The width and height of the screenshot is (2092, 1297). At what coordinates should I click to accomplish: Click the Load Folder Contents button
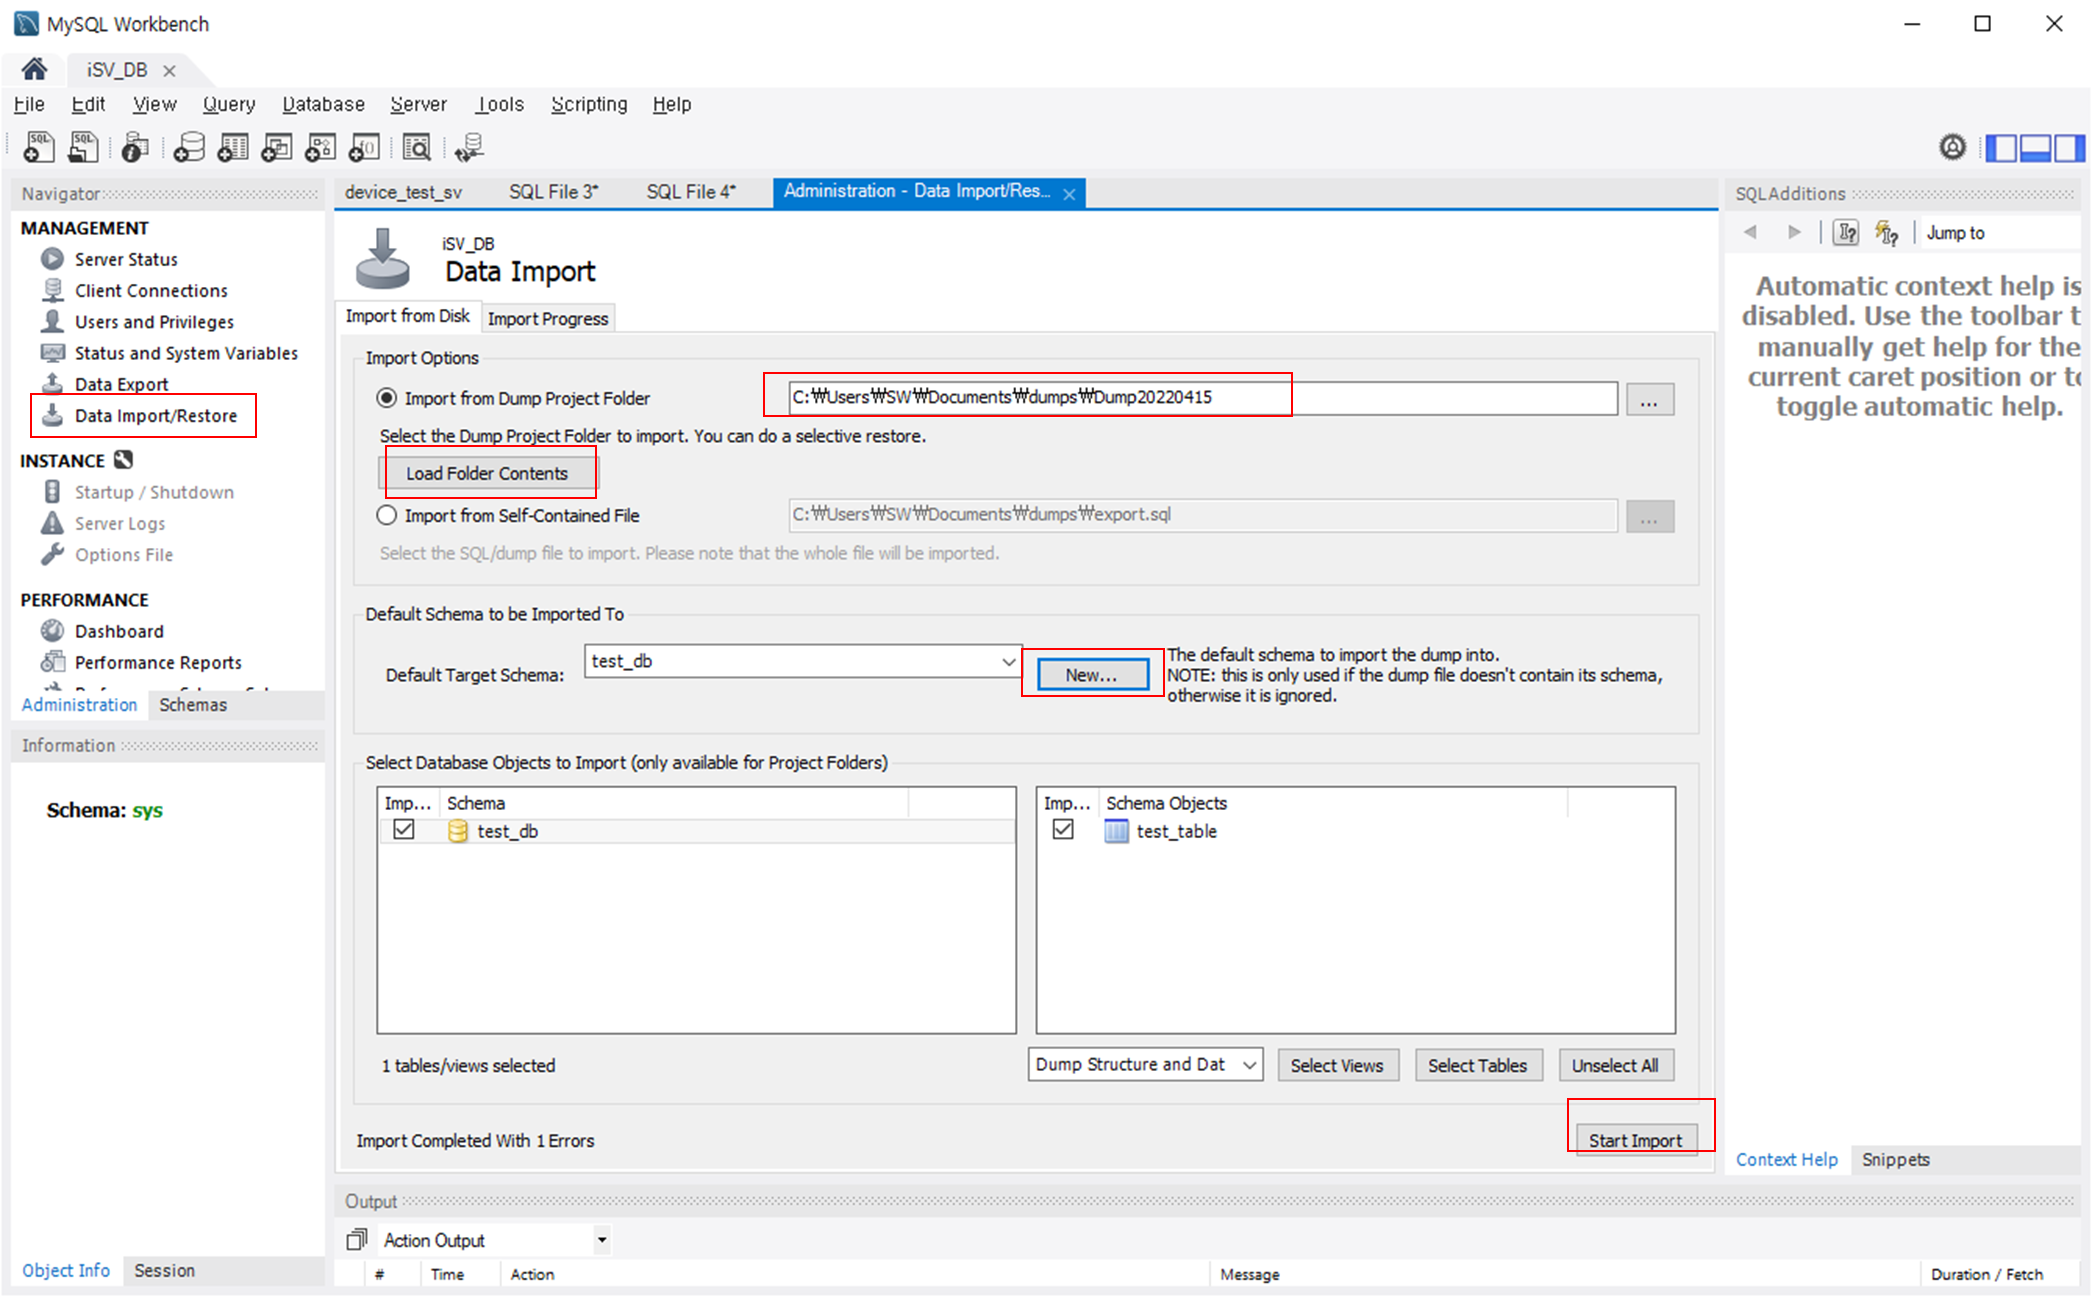[x=487, y=473]
